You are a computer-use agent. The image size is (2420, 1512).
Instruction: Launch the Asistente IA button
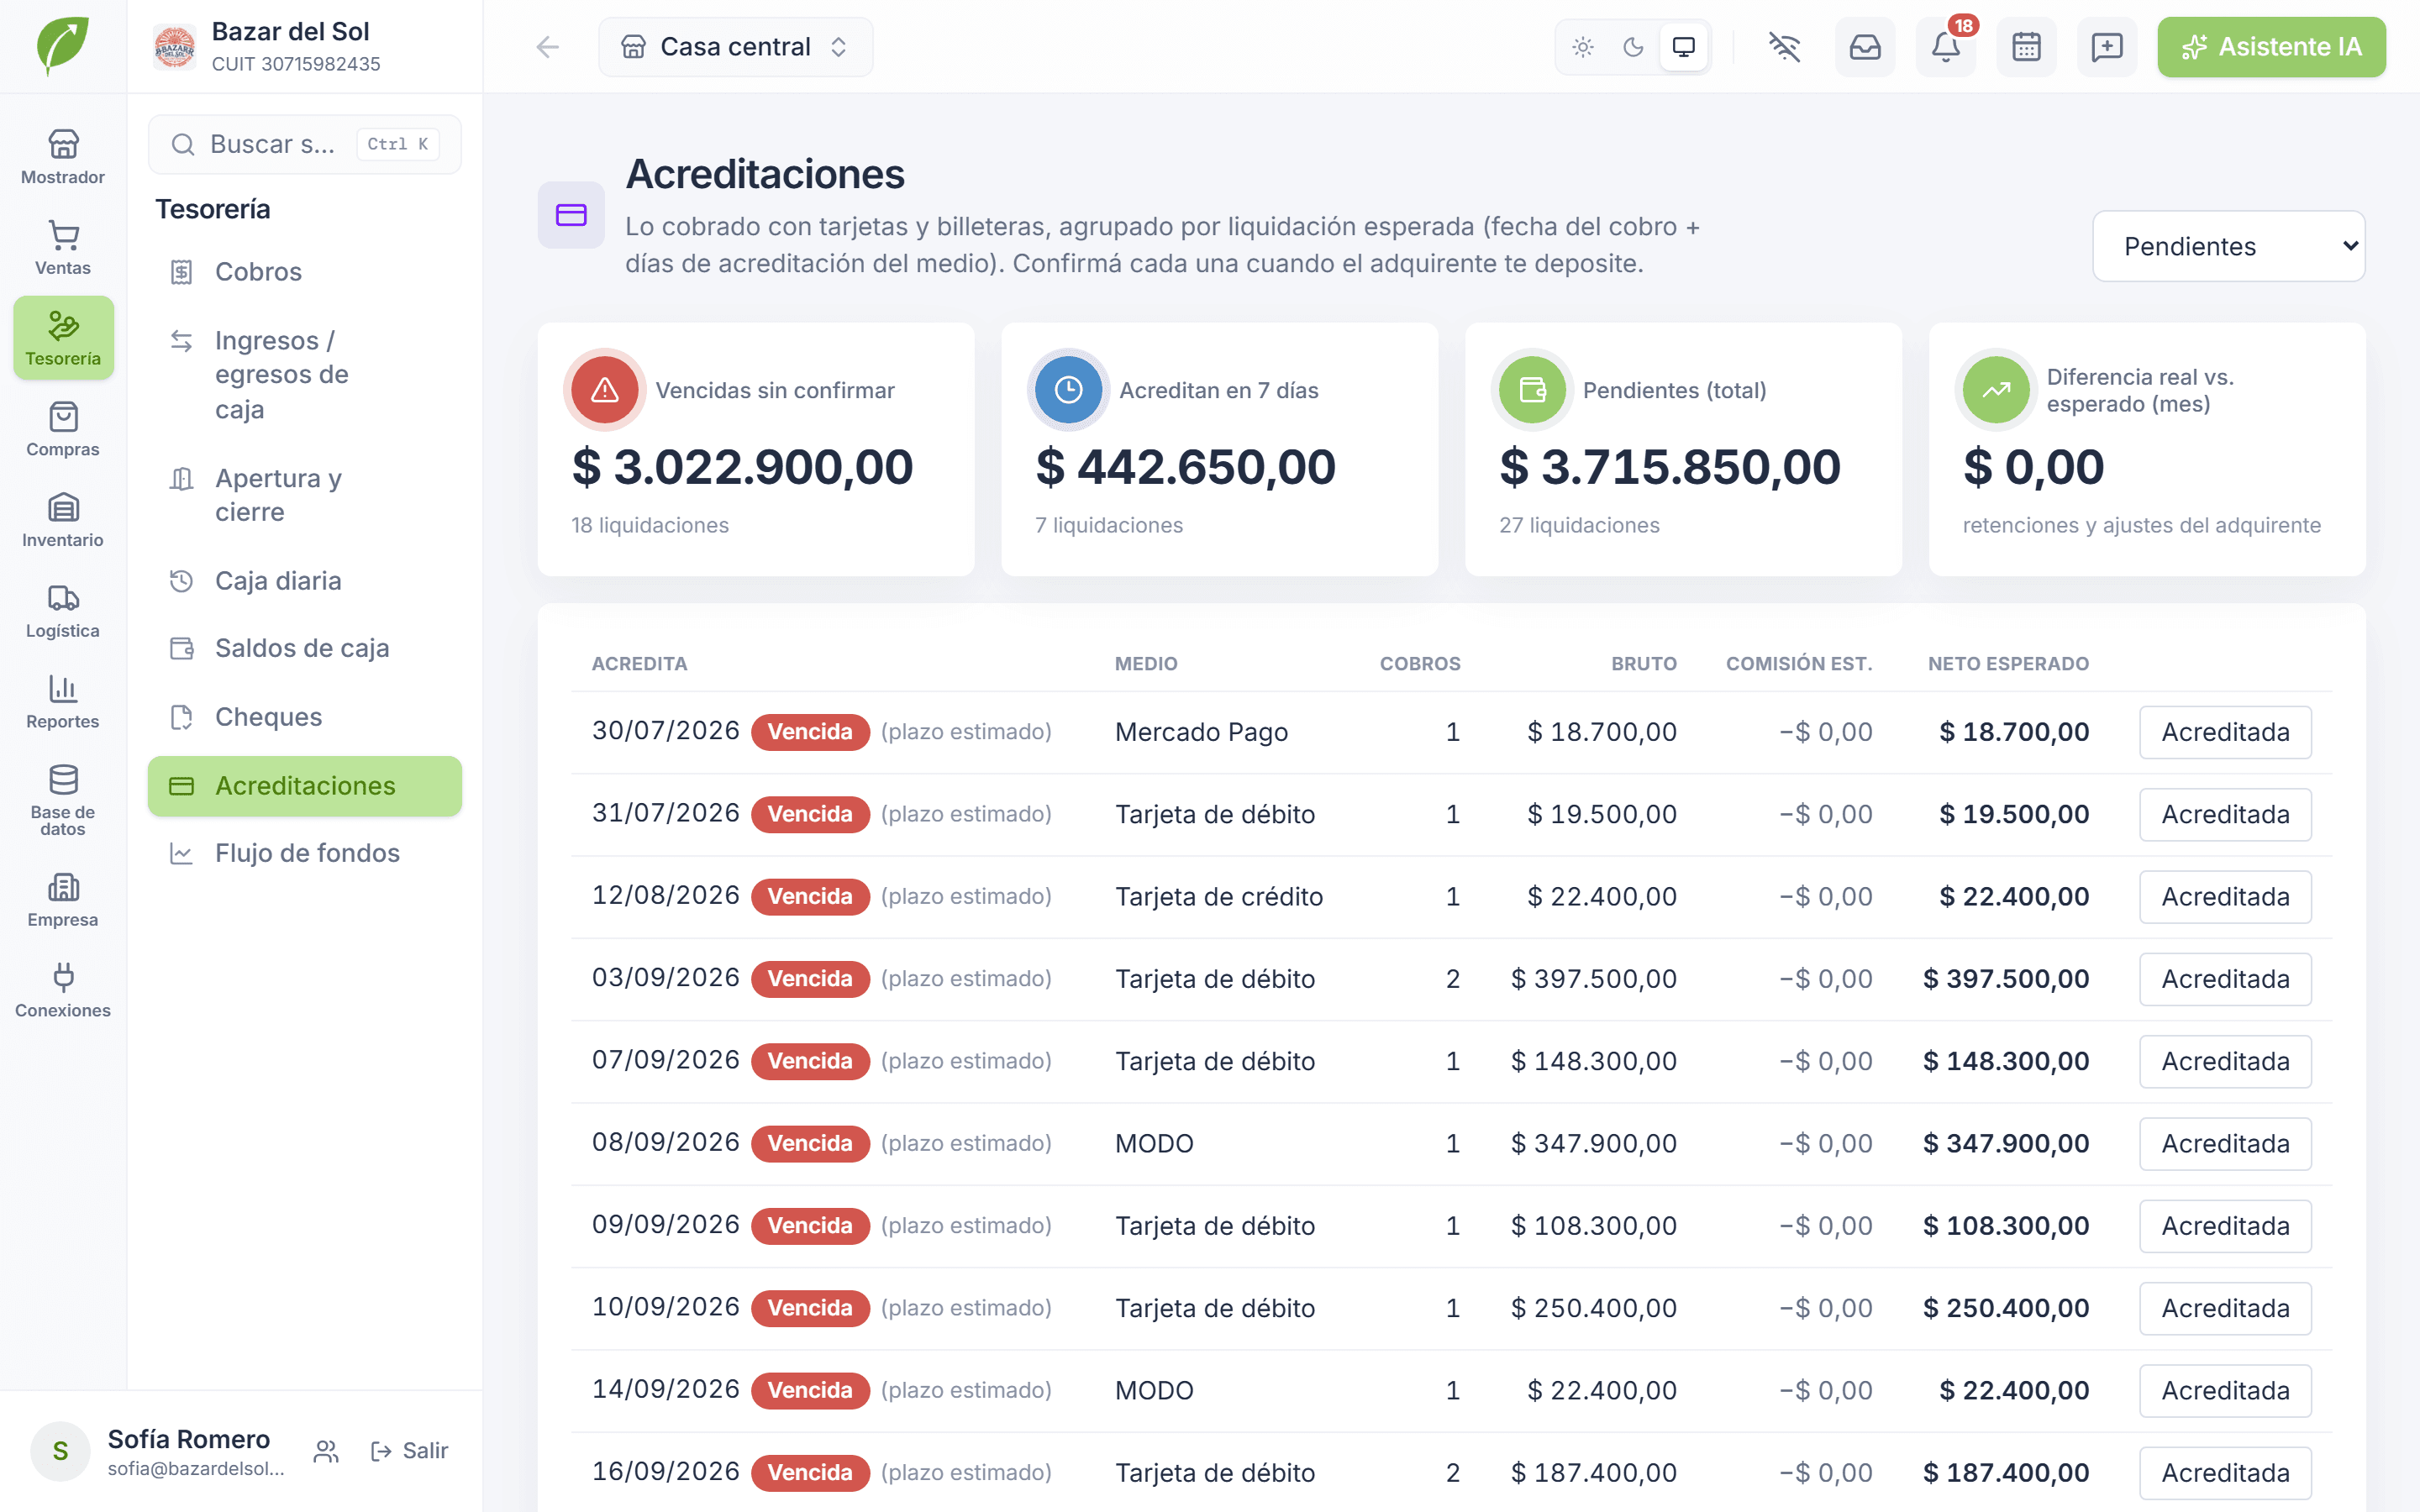[x=2271, y=47]
